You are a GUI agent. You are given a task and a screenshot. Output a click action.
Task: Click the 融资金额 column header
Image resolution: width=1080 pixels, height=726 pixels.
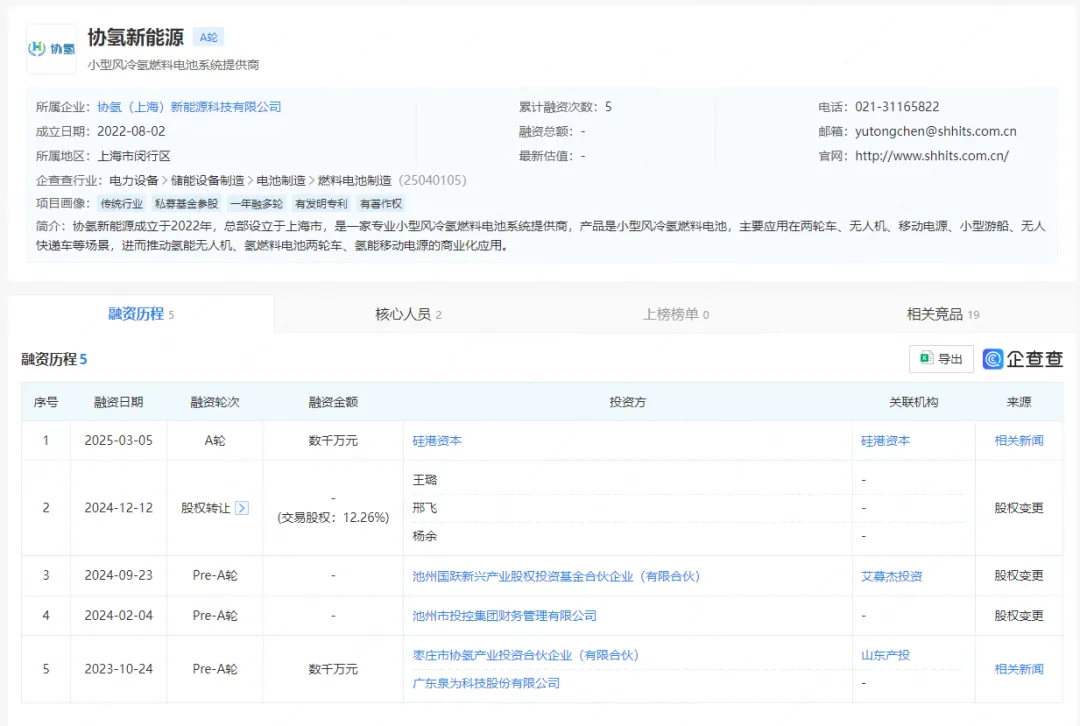(x=333, y=402)
